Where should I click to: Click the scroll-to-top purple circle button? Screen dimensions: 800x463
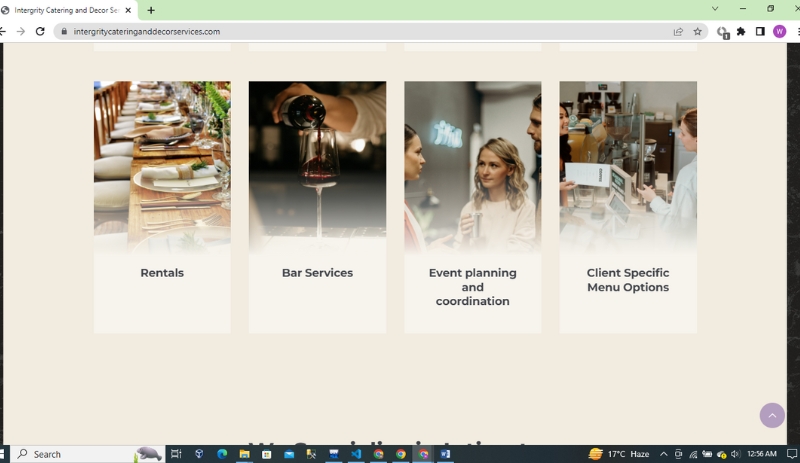[772, 416]
